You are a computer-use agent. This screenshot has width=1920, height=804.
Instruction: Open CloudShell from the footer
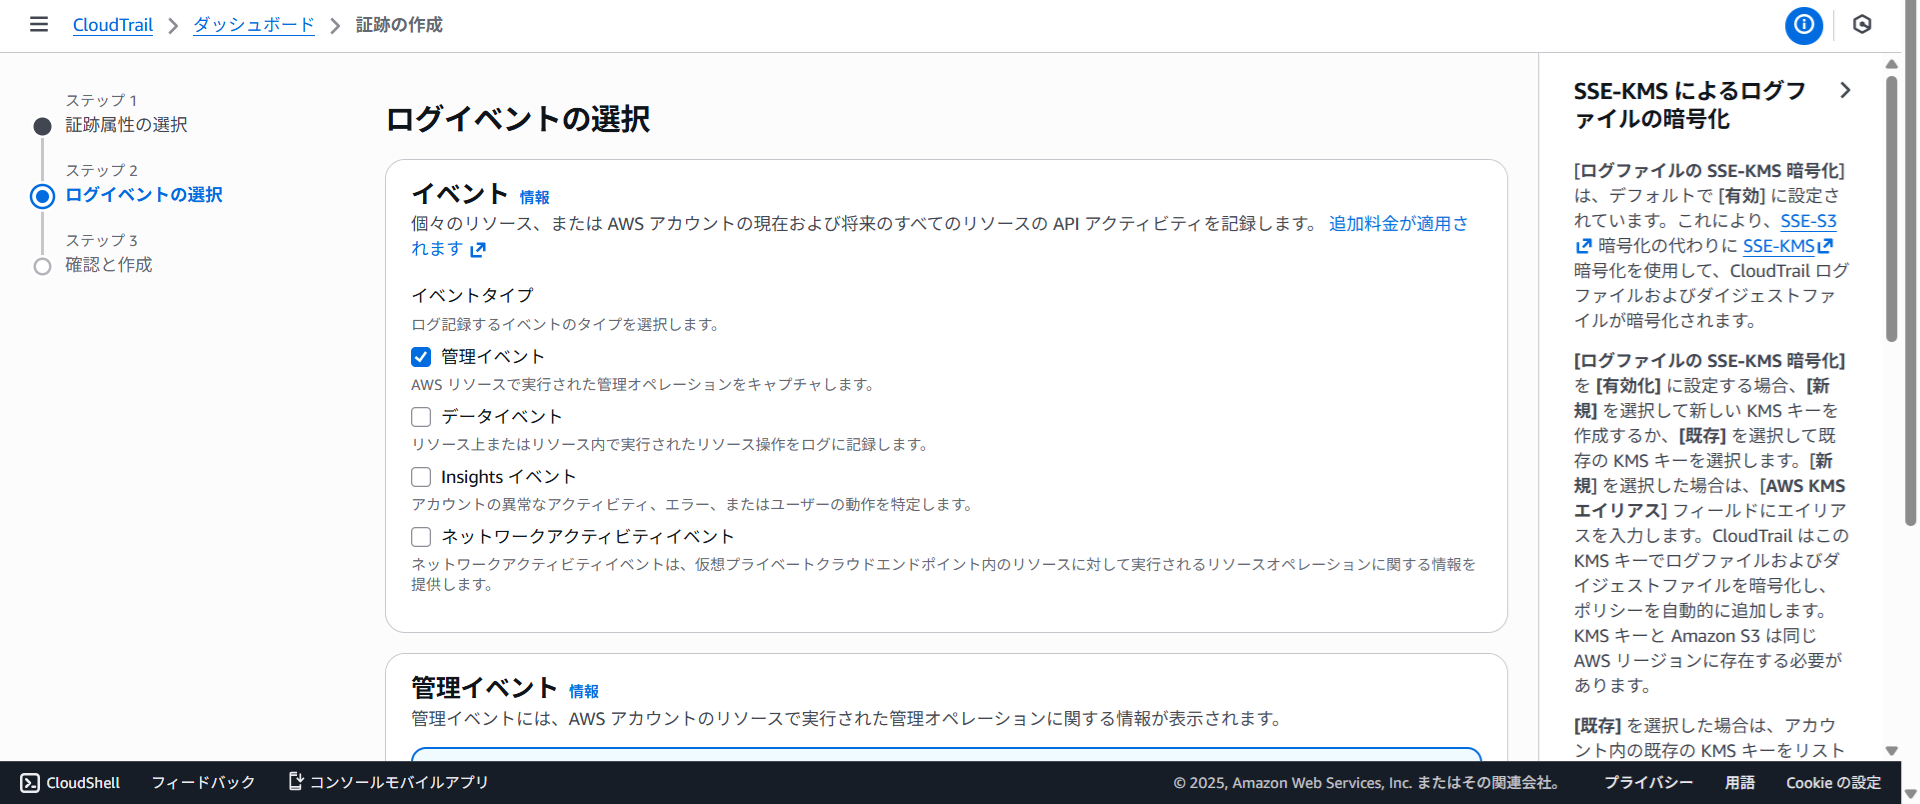click(x=71, y=782)
